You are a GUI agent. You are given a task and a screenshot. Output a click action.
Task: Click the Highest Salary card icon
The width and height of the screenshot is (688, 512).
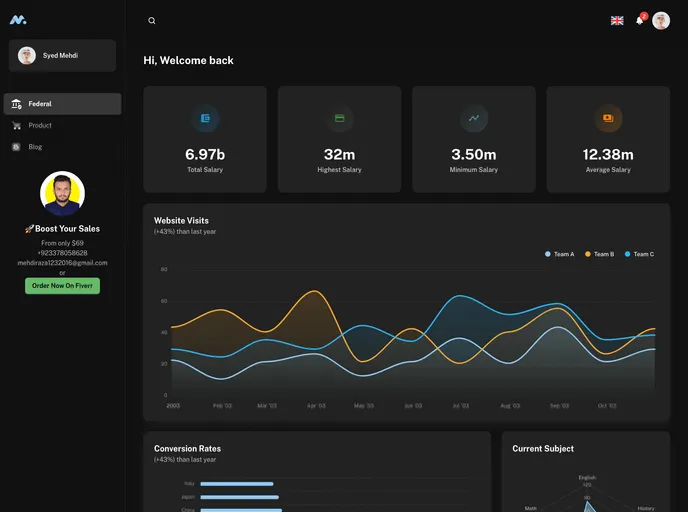point(339,118)
